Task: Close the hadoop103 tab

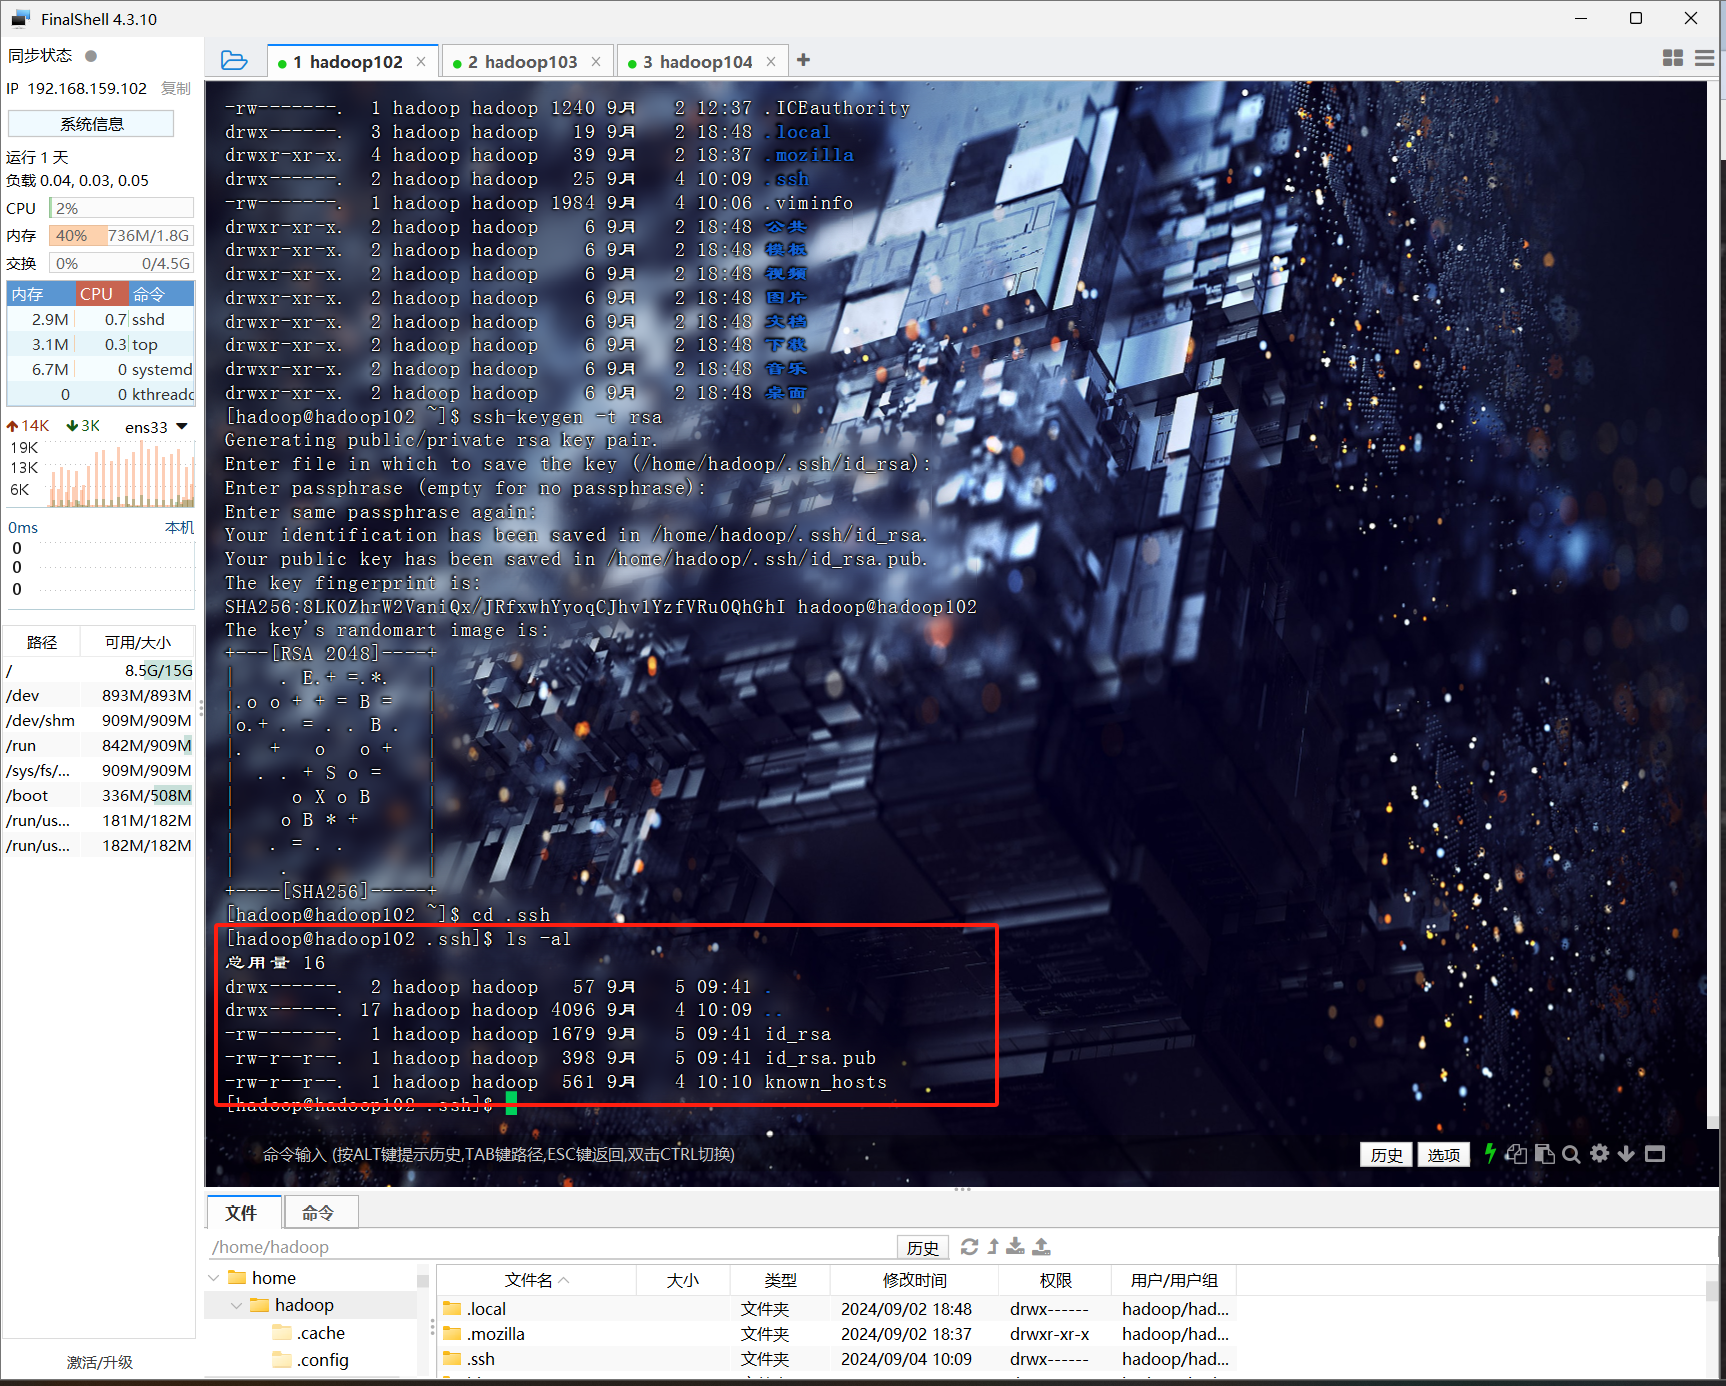Action: [x=596, y=62]
